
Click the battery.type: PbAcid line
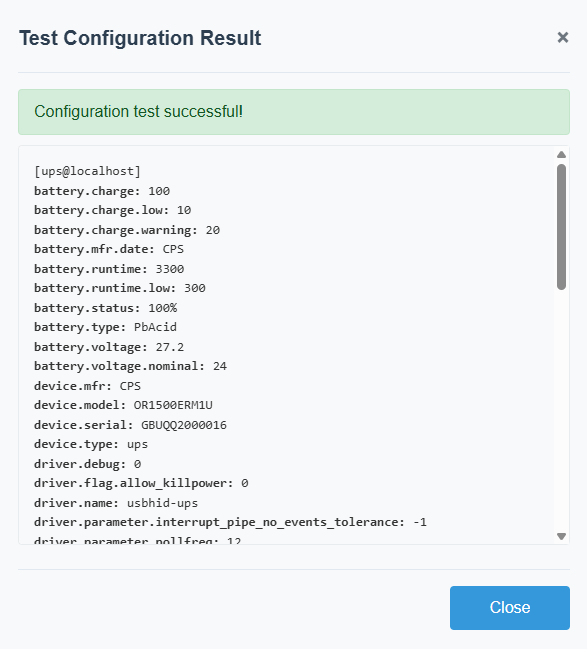[x=105, y=327]
